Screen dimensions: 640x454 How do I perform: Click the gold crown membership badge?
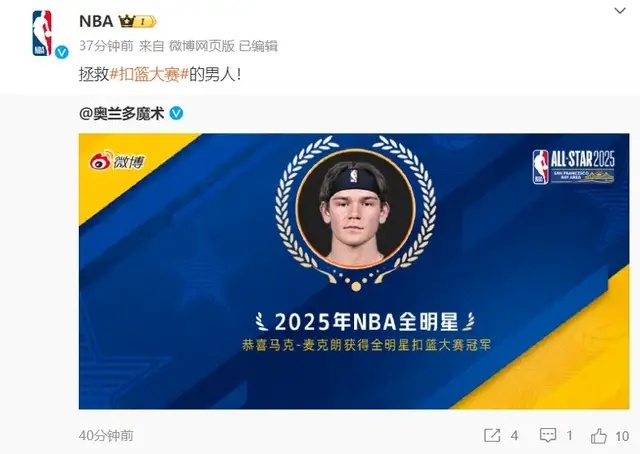point(137,21)
